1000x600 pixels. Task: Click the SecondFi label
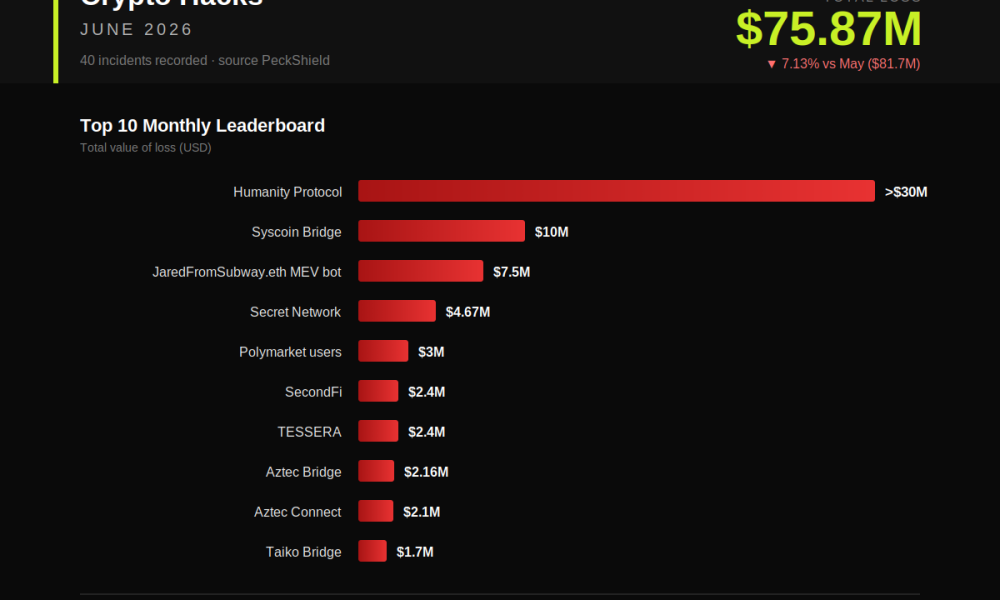pyautogui.click(x=313, y=392)
